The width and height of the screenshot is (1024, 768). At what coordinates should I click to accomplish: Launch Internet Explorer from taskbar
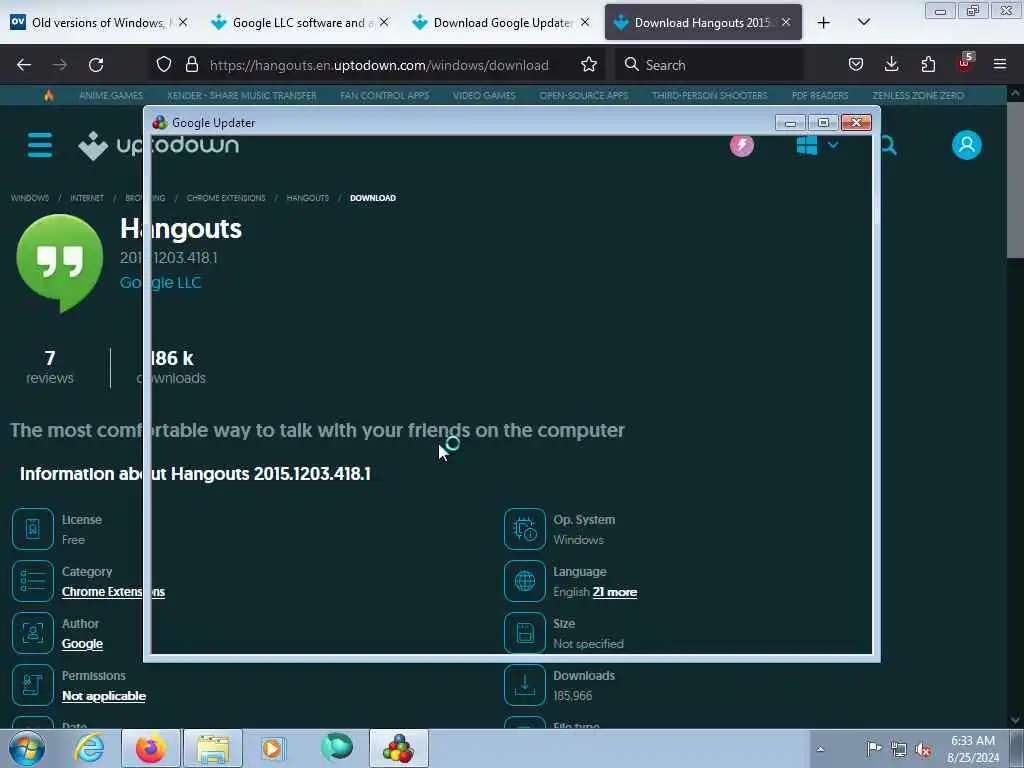click(89, 748)
